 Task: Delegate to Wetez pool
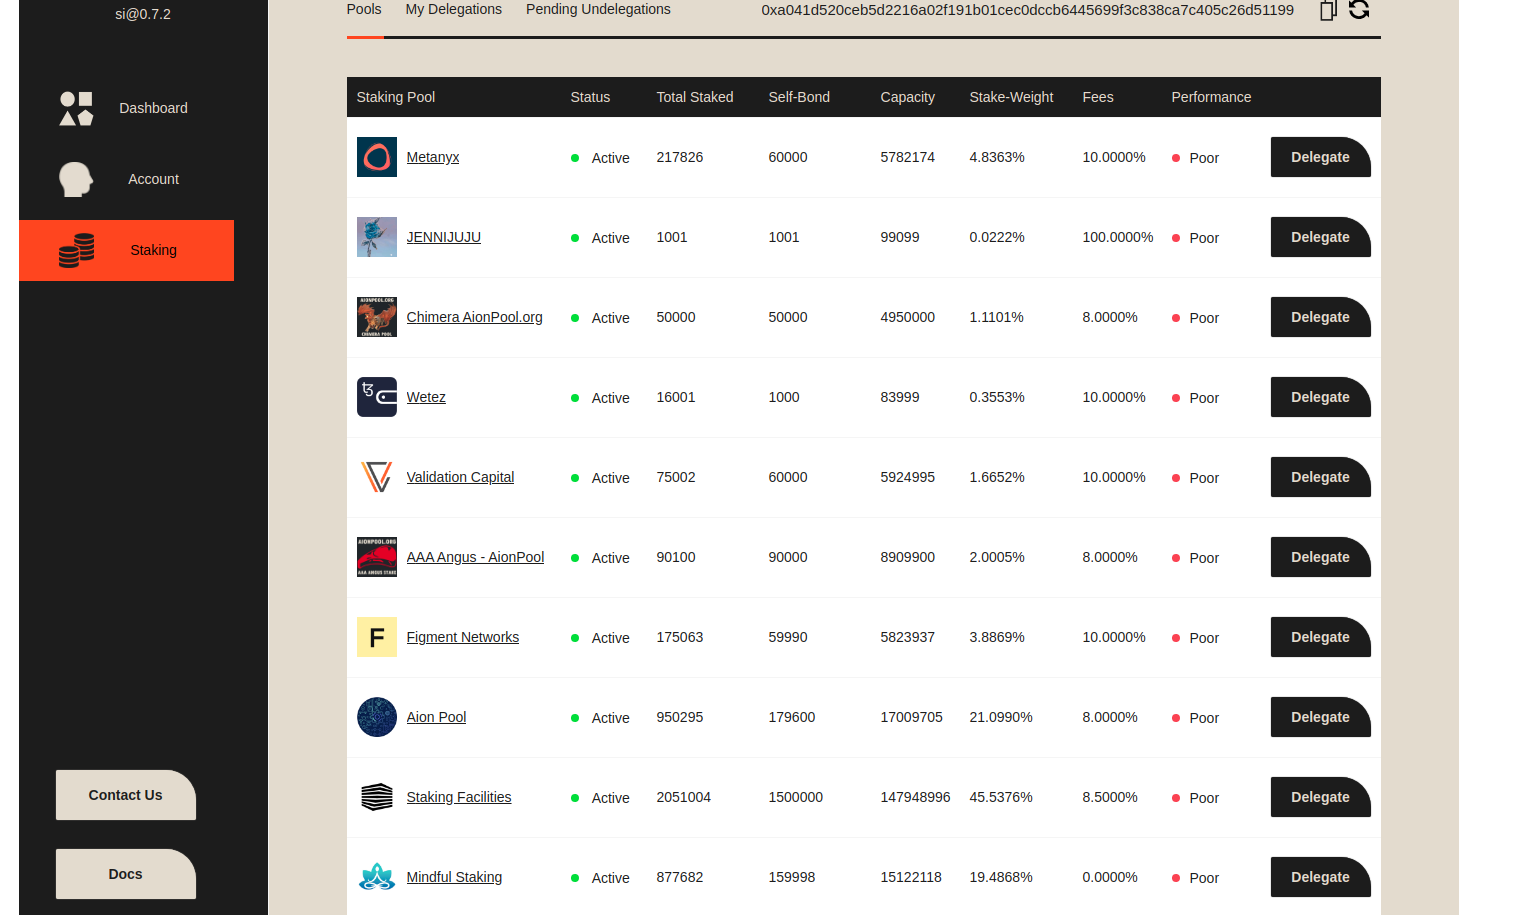[x=1320, y=397]
